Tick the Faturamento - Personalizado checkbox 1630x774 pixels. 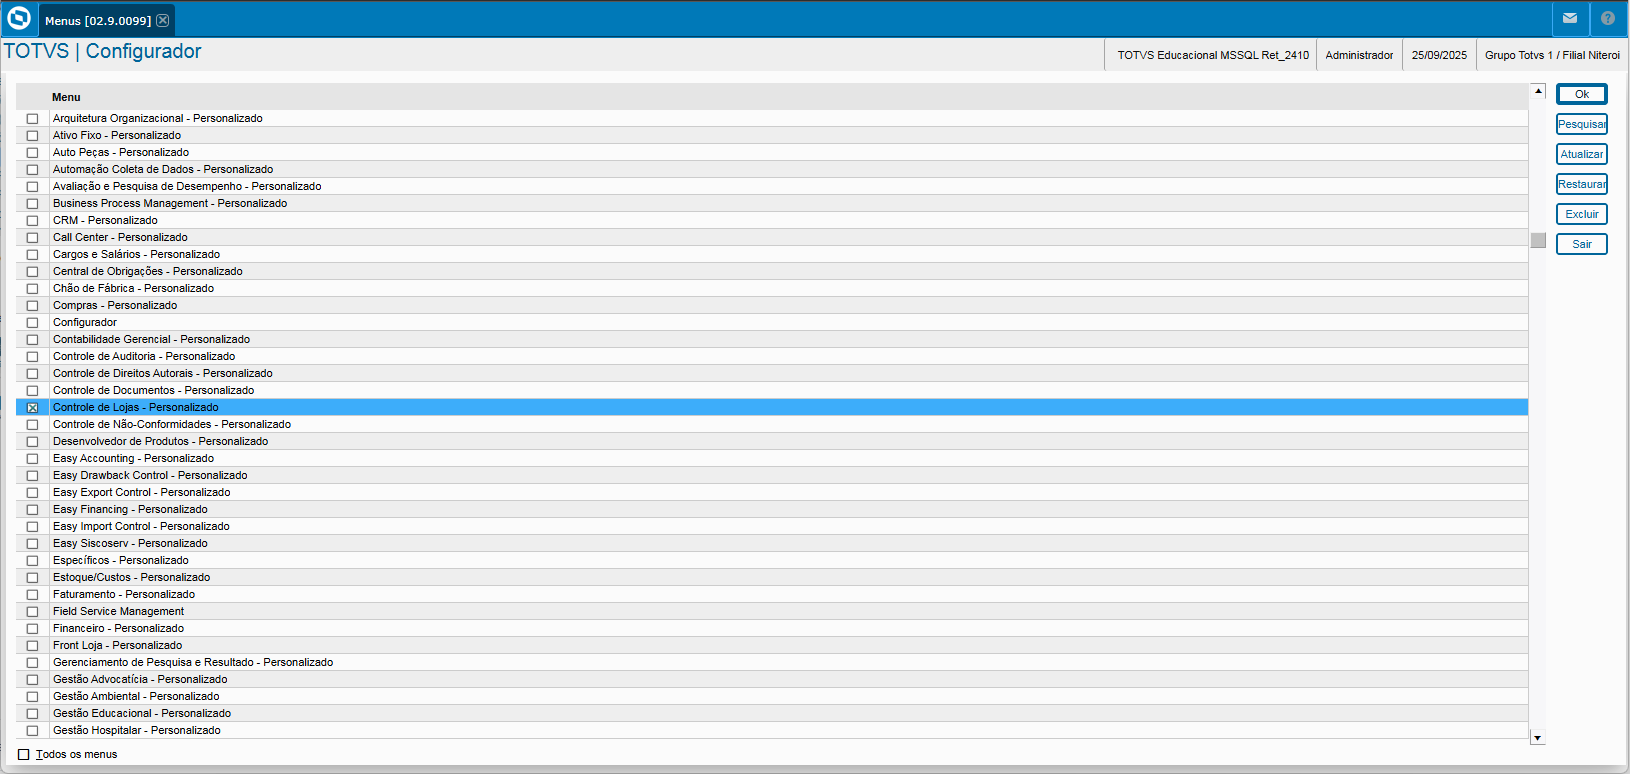(x=32, y=595)
